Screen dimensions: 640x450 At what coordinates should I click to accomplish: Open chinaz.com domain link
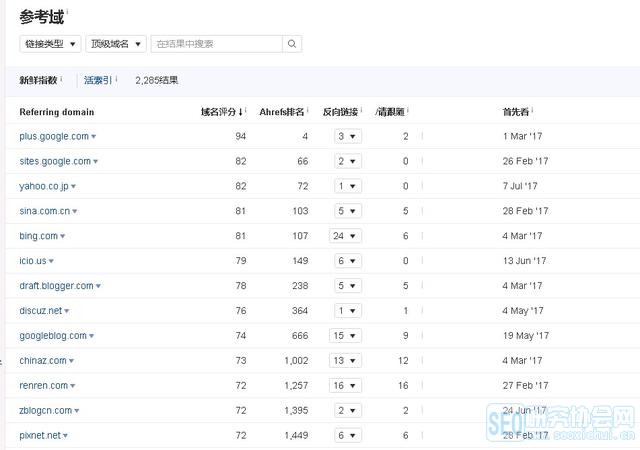43,361
